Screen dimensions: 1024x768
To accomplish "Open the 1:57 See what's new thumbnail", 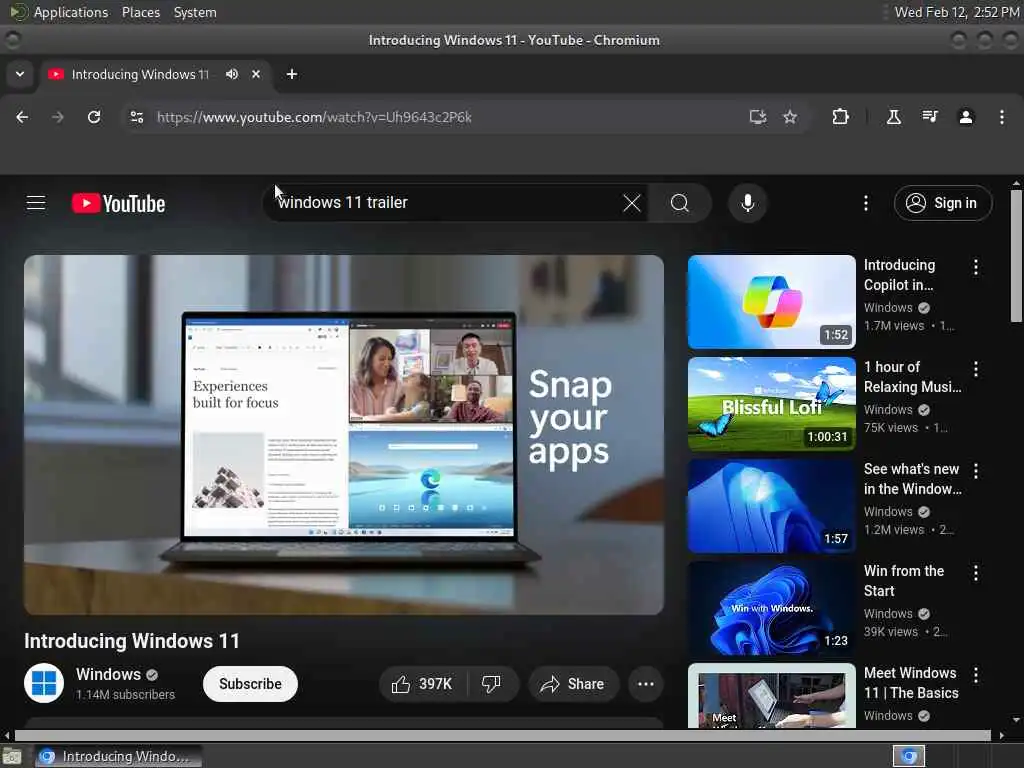I will (x=771, y=505).
